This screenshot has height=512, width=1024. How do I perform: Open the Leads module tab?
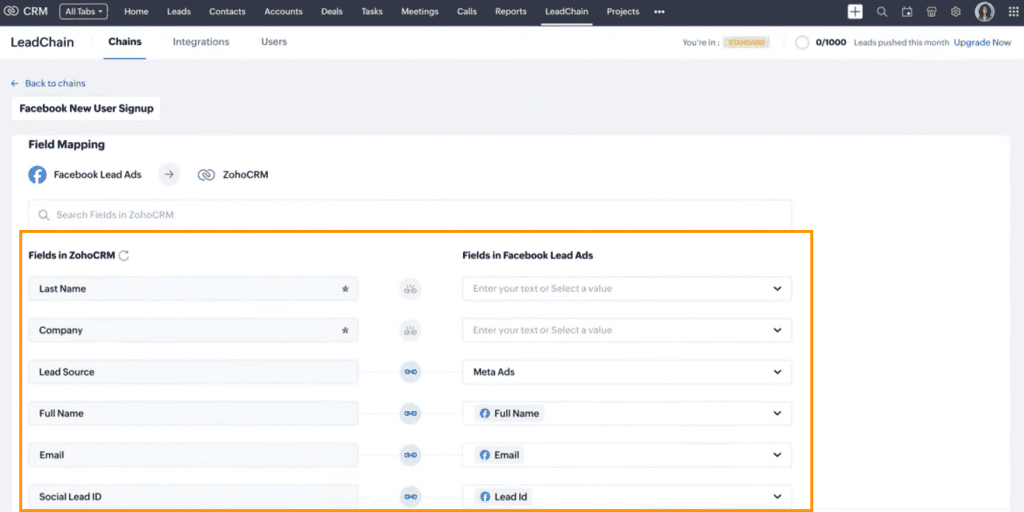pos(178,12)
